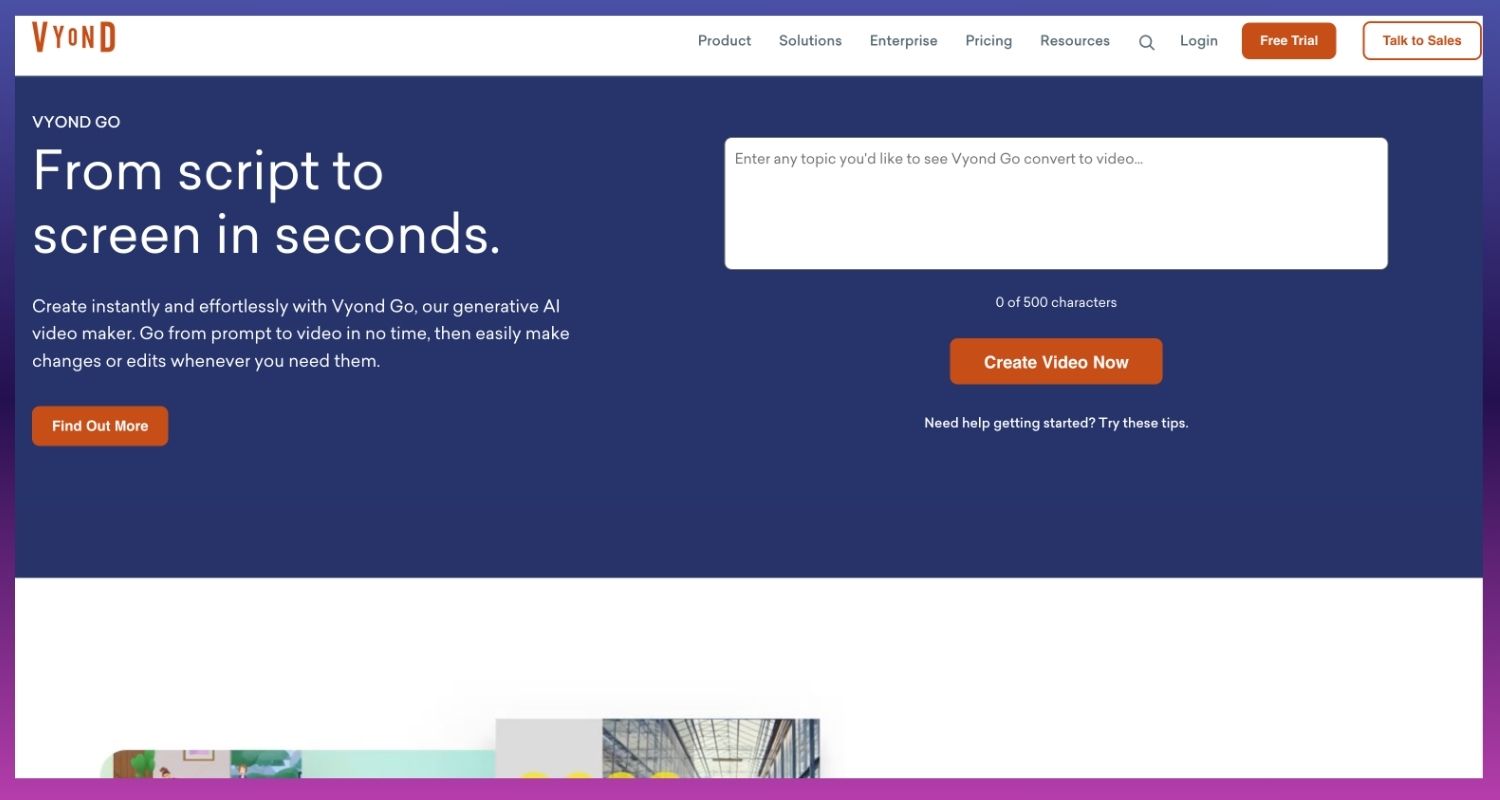
Task: Click the '0 of 500 characters' counter
Action: coord(1056,302)
